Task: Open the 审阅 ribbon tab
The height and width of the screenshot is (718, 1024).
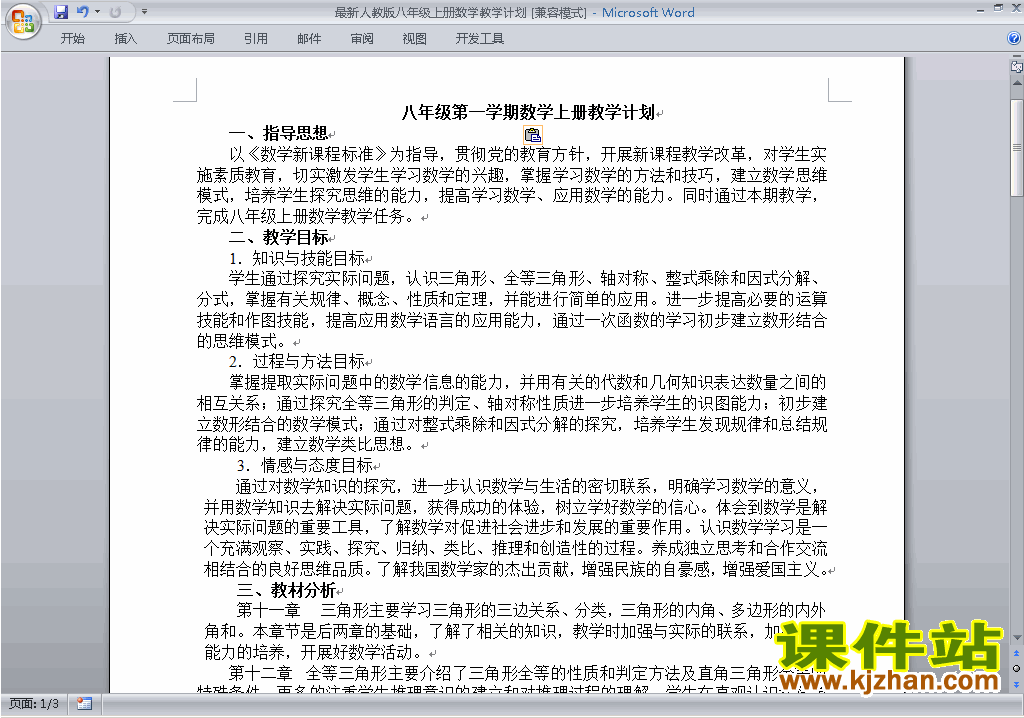Action: click(x=362, y=39)
